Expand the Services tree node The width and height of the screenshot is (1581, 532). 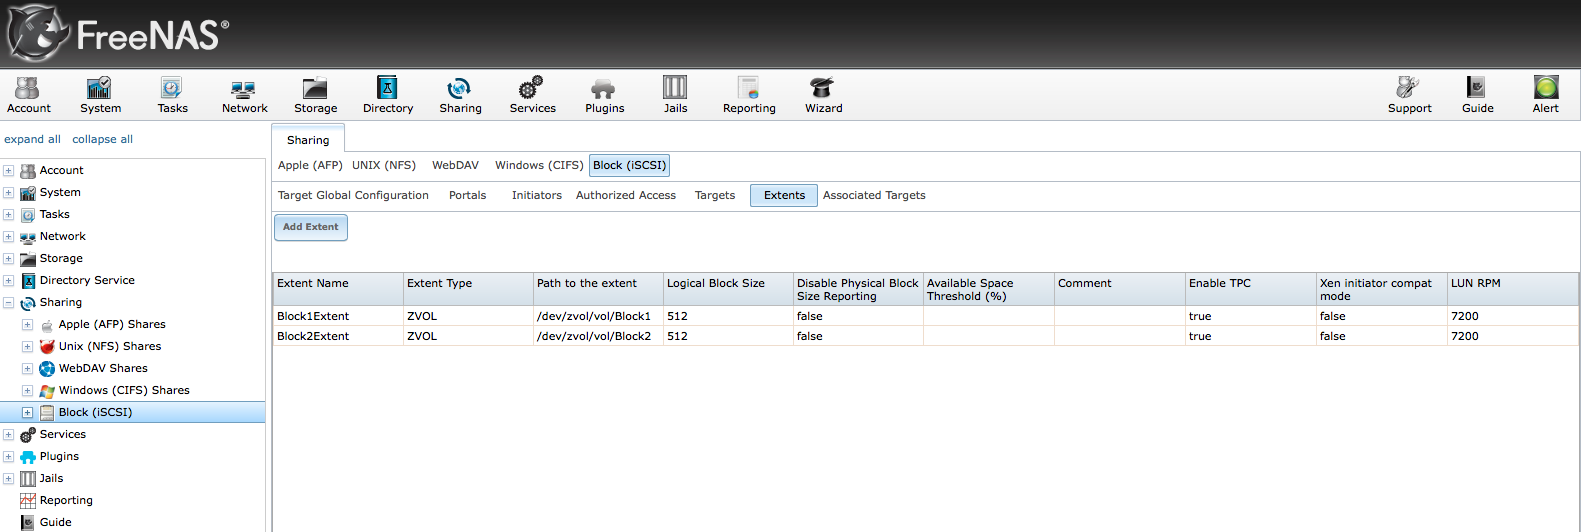tap(8, 435)
